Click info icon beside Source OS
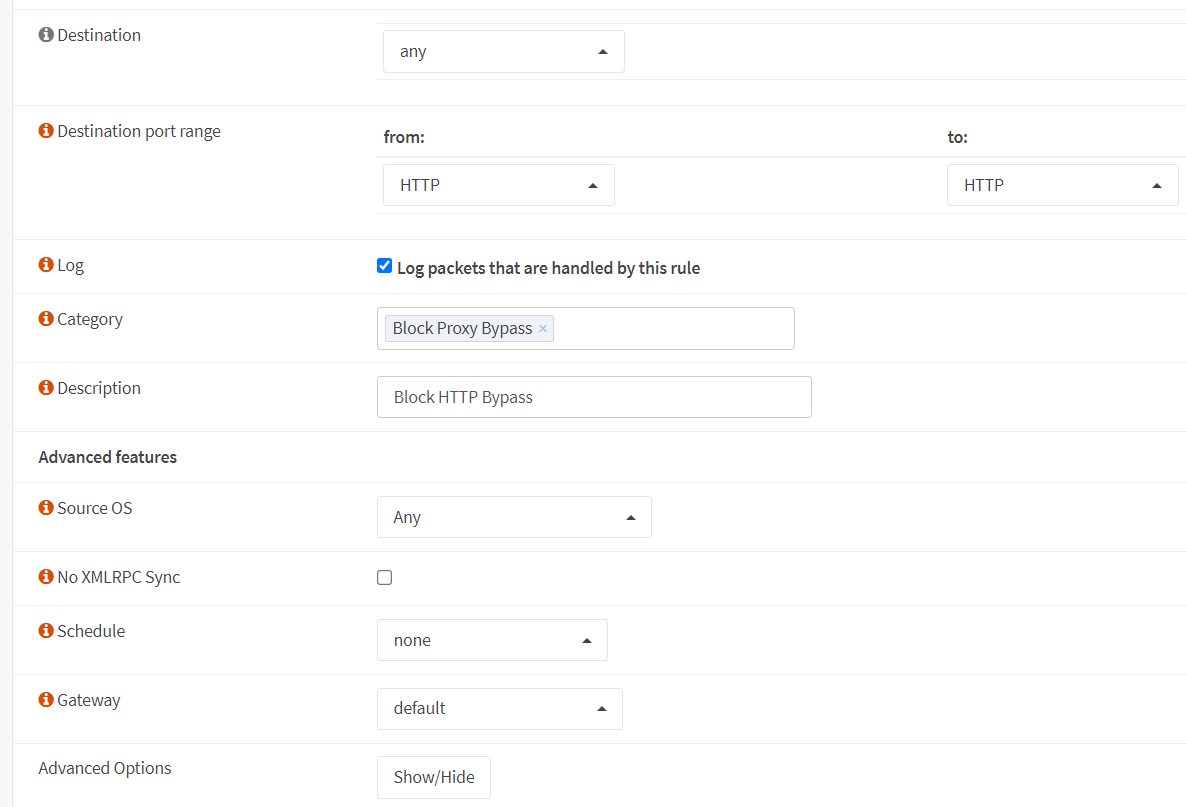This screenshot has width=1186, height=807. point(46,508)
